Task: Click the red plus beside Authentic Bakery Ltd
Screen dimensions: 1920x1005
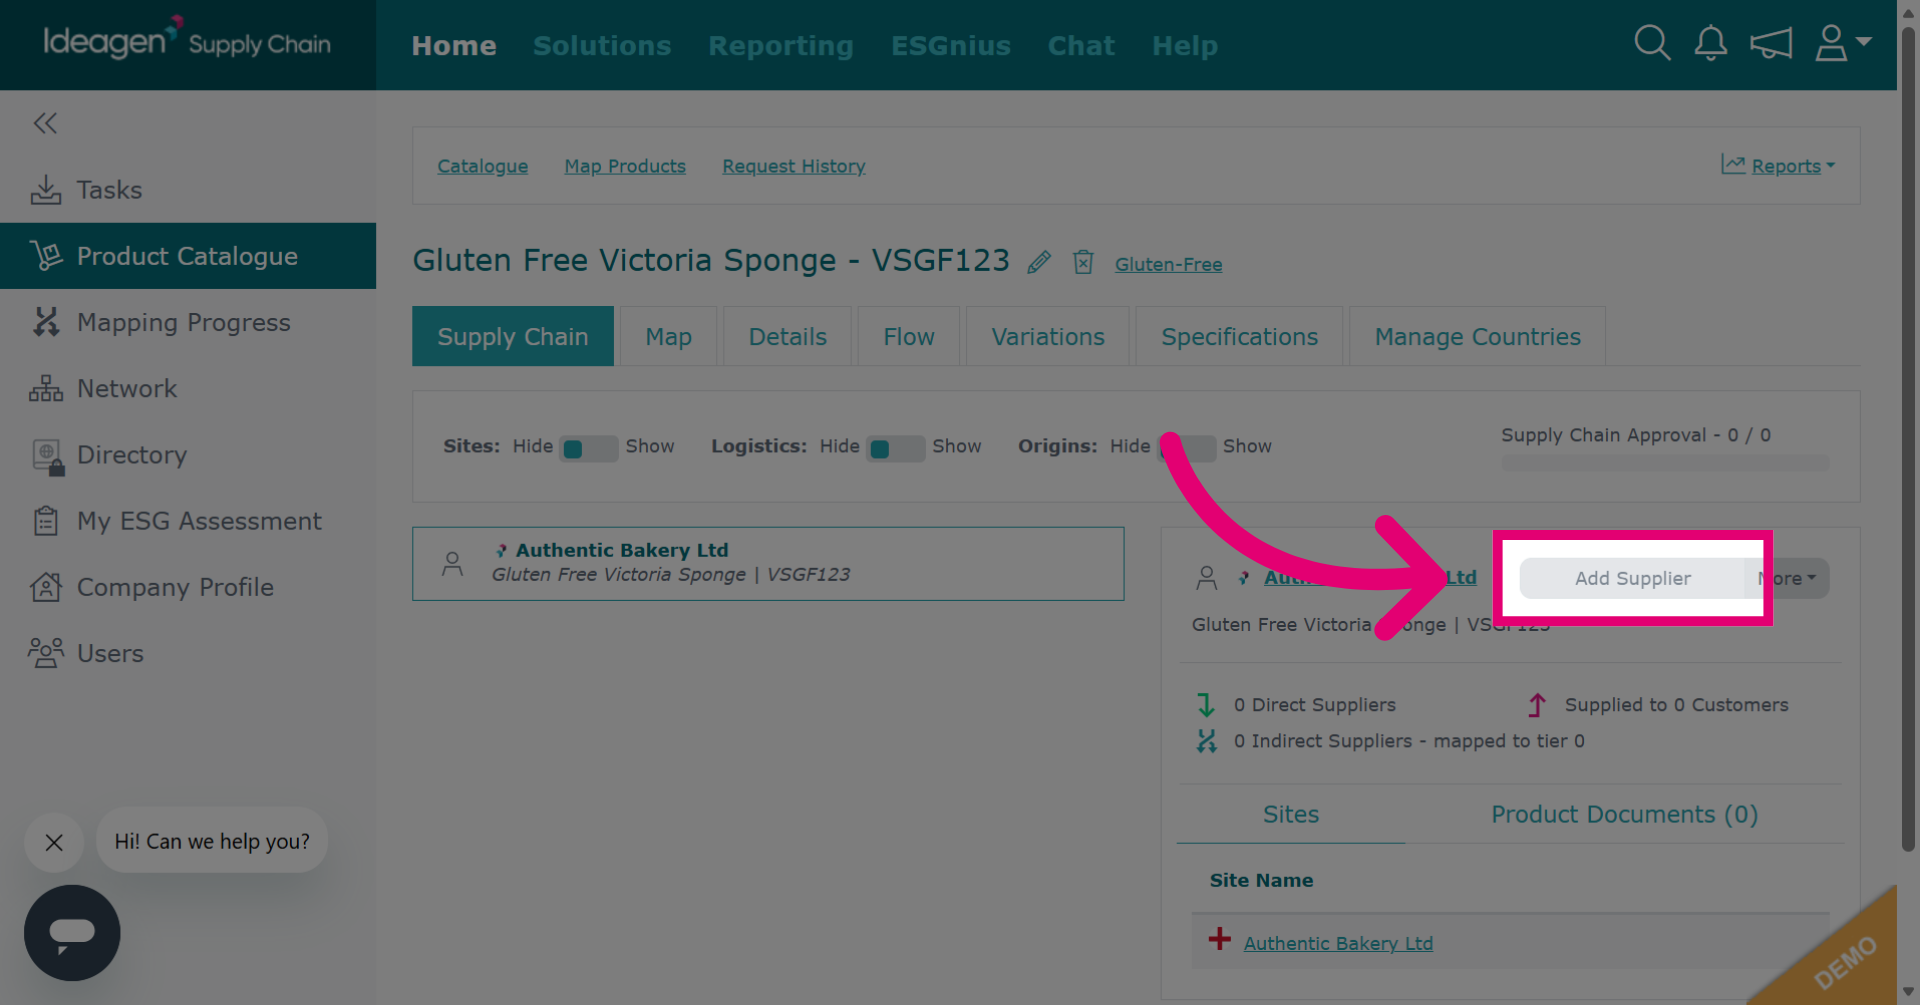Action: coord(1219,939)
